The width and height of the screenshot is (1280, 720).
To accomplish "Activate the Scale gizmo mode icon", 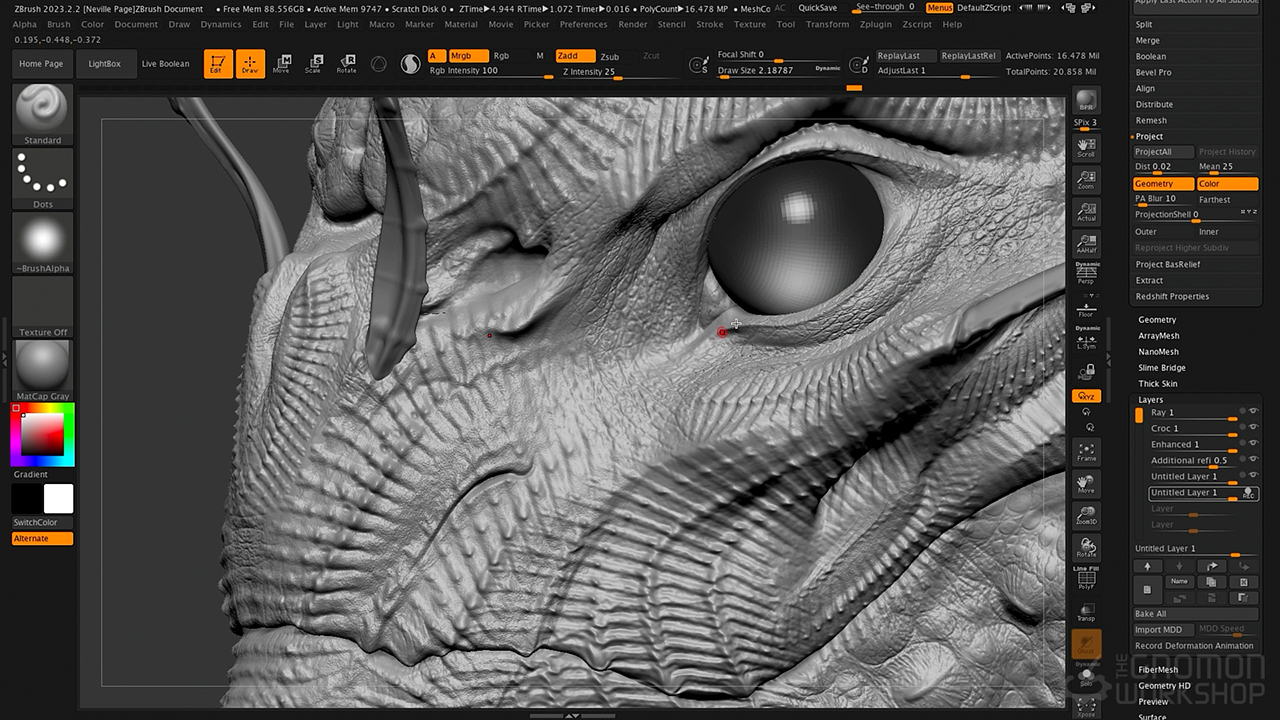I will 314,64.
